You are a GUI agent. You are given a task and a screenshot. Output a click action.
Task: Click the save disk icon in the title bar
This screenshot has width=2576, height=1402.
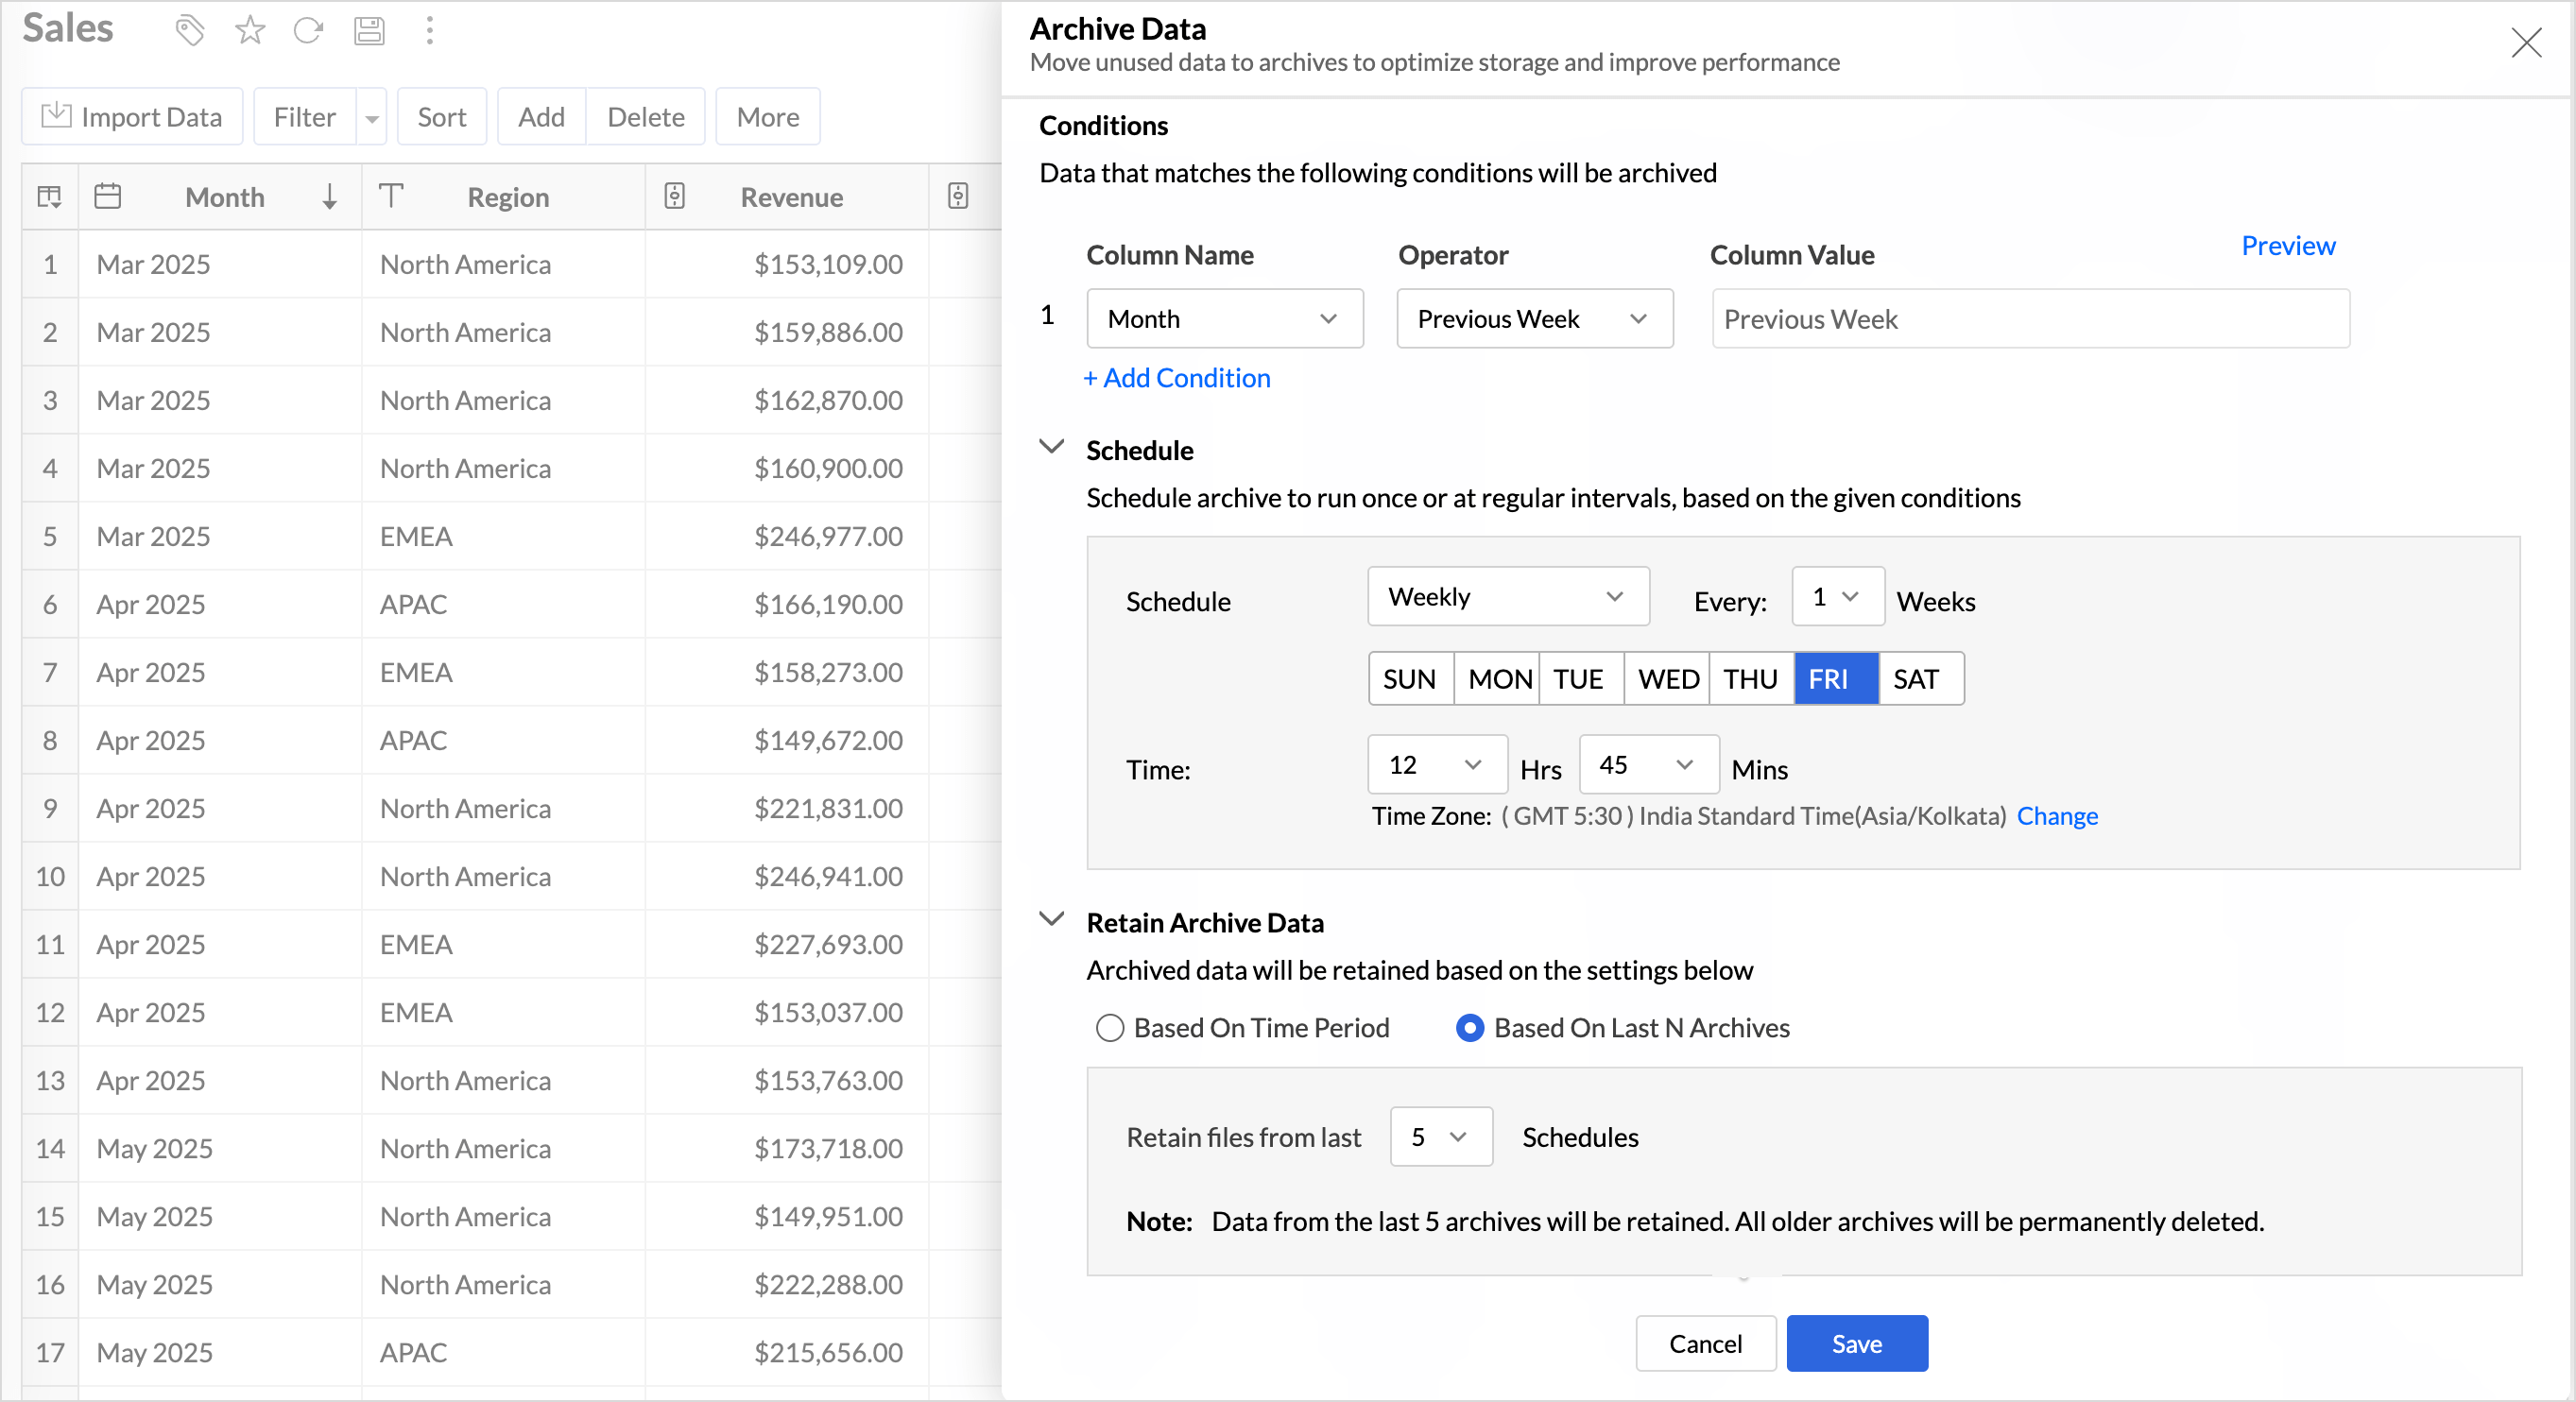(x=369, y=31)
